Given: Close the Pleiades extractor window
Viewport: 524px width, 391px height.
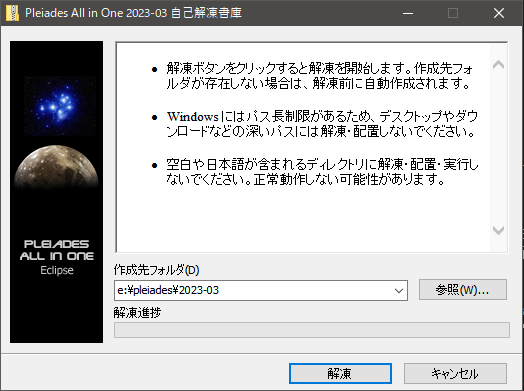Looking at the screenshot, I should click(x=499, y=13).
